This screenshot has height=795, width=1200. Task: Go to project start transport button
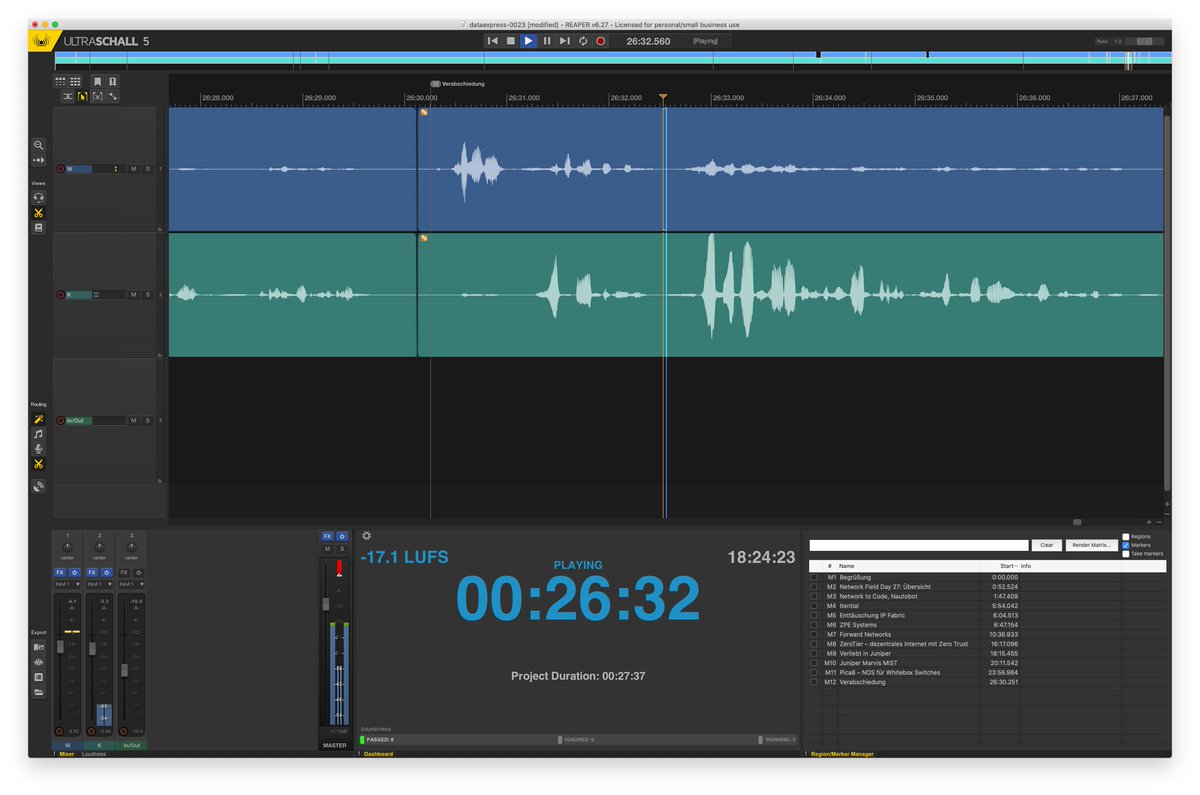492,41
